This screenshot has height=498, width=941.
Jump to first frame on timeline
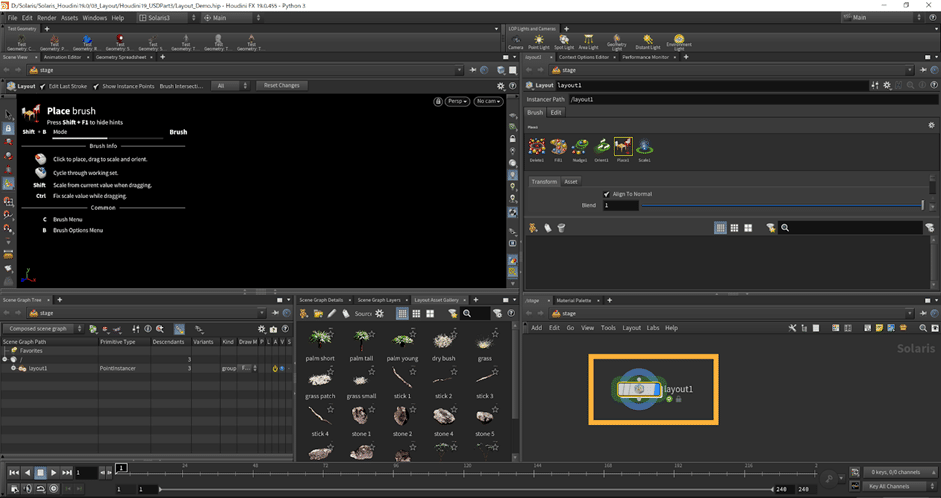click(14, 473)
